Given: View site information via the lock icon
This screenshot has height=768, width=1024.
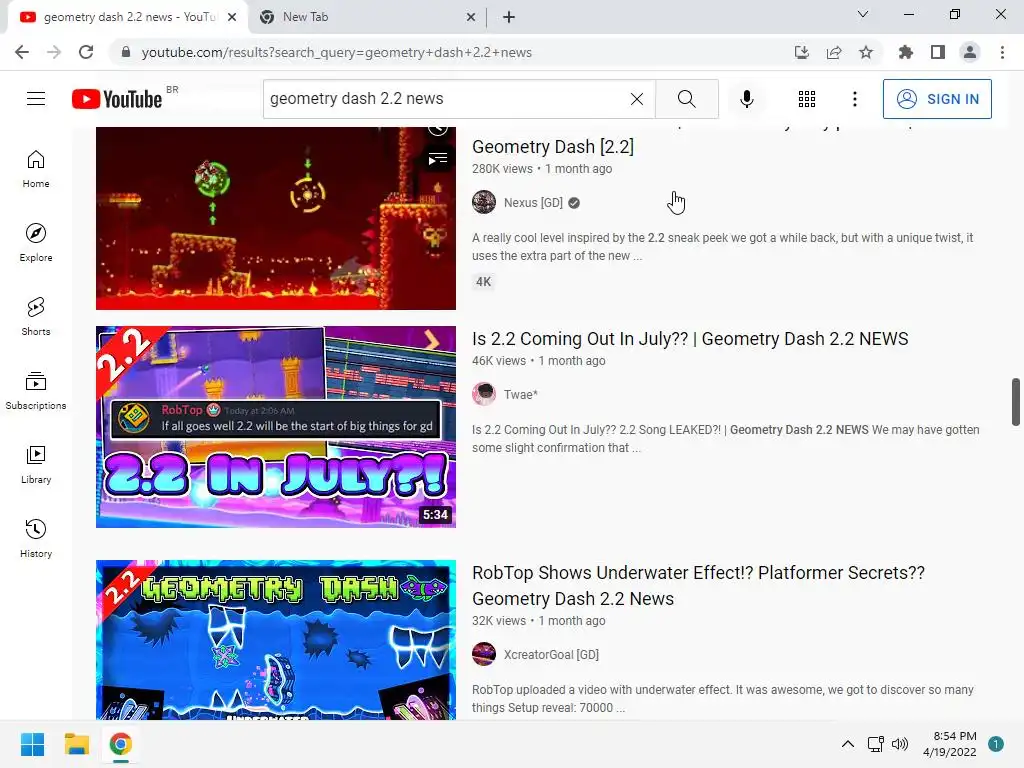Looking at the screenshot, I should point(126,52).
